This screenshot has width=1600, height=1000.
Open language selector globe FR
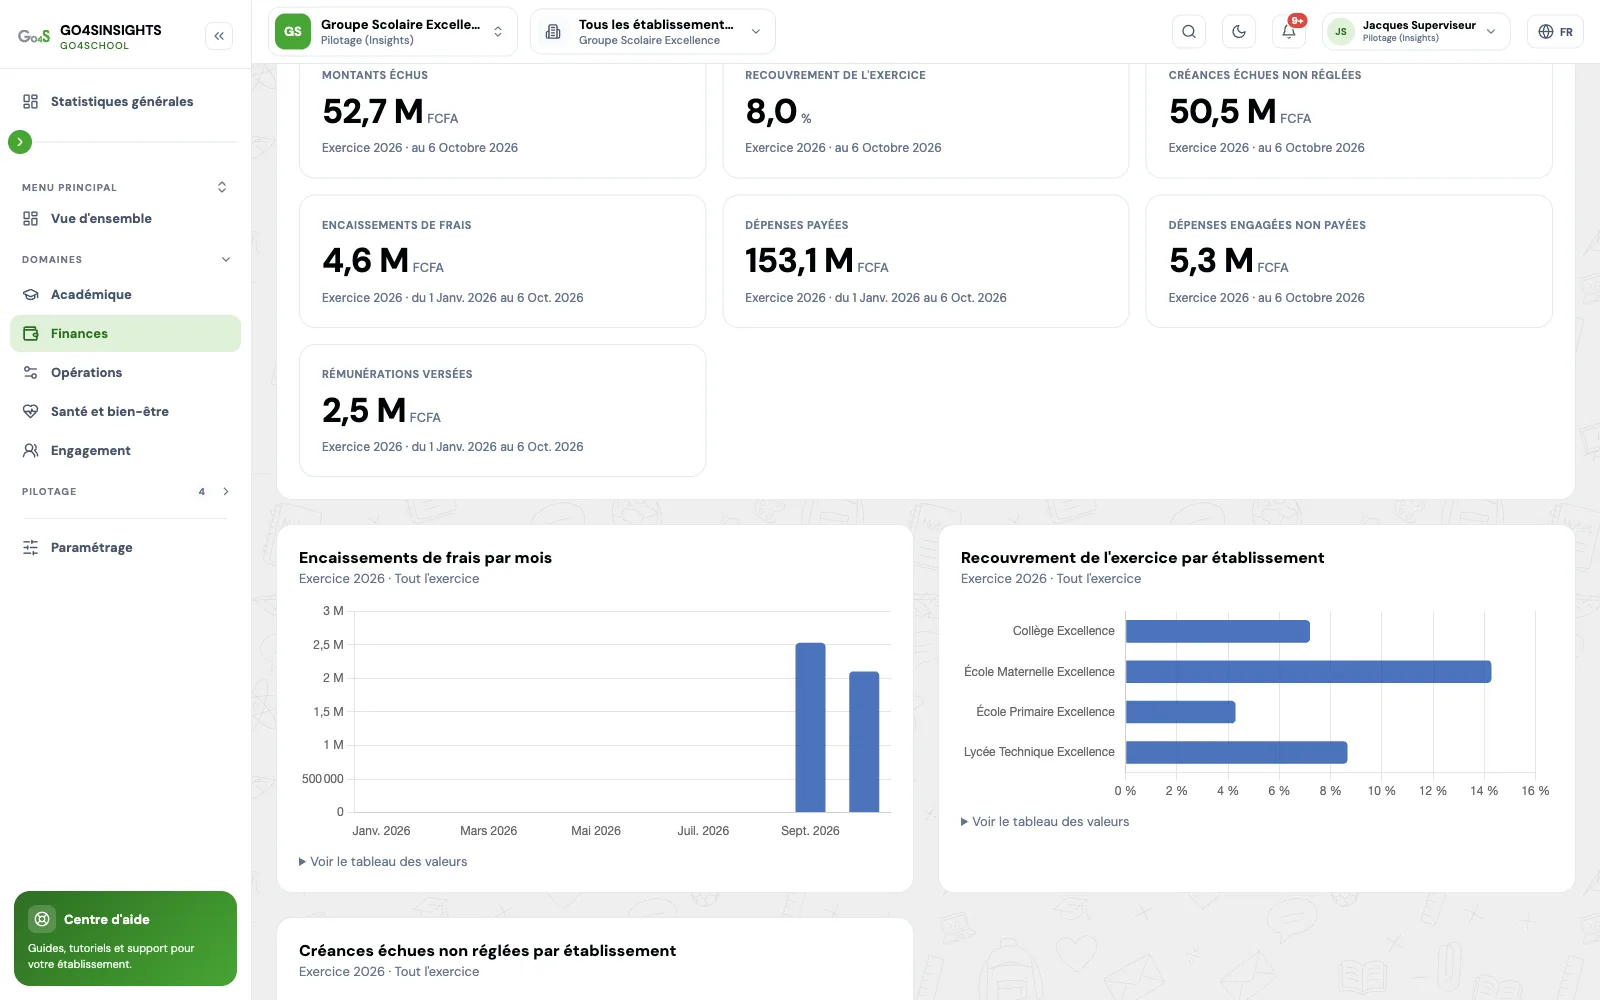1555,32
